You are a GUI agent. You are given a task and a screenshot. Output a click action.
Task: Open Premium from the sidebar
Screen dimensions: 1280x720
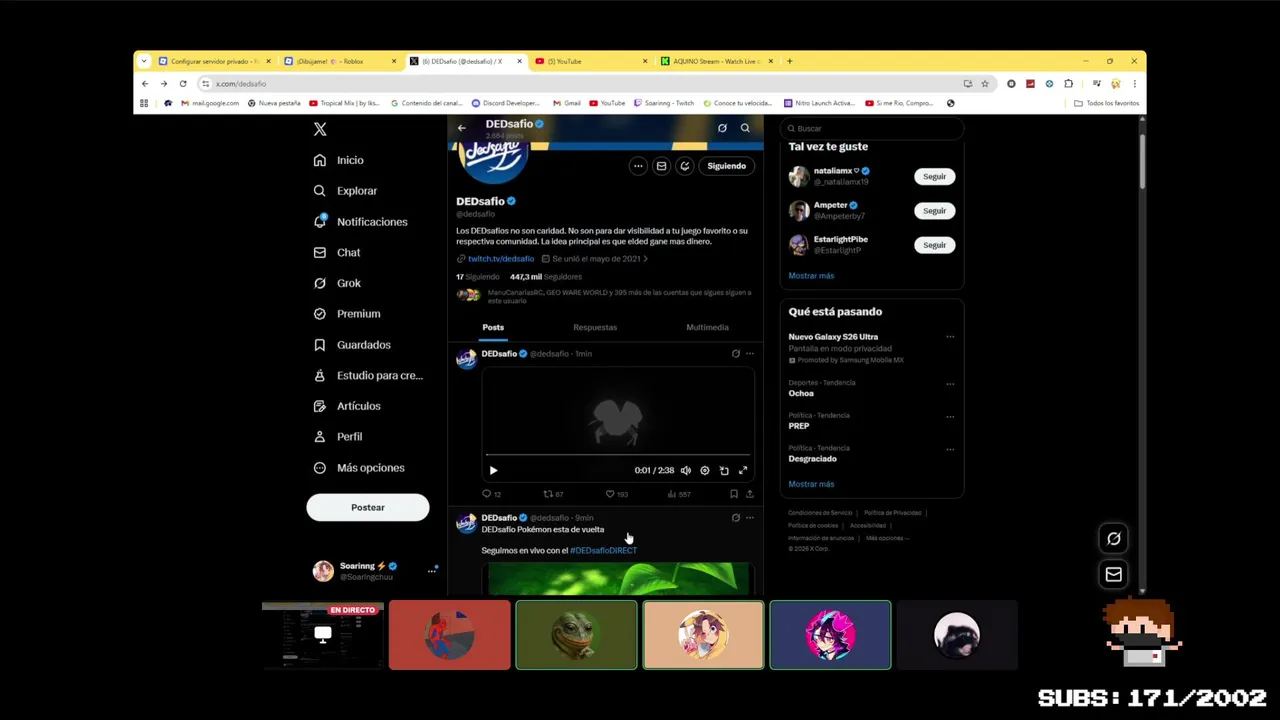tap(346, 314)
